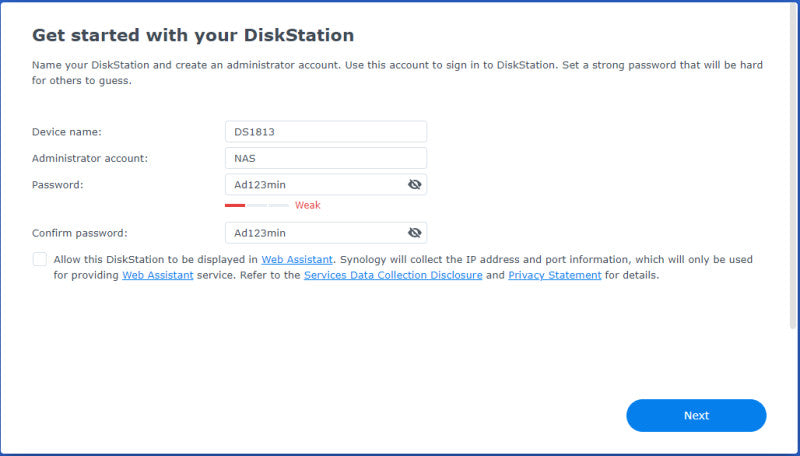Click the vertical scrollbar on the right
The image size is (800, 456).
point(792,166)
